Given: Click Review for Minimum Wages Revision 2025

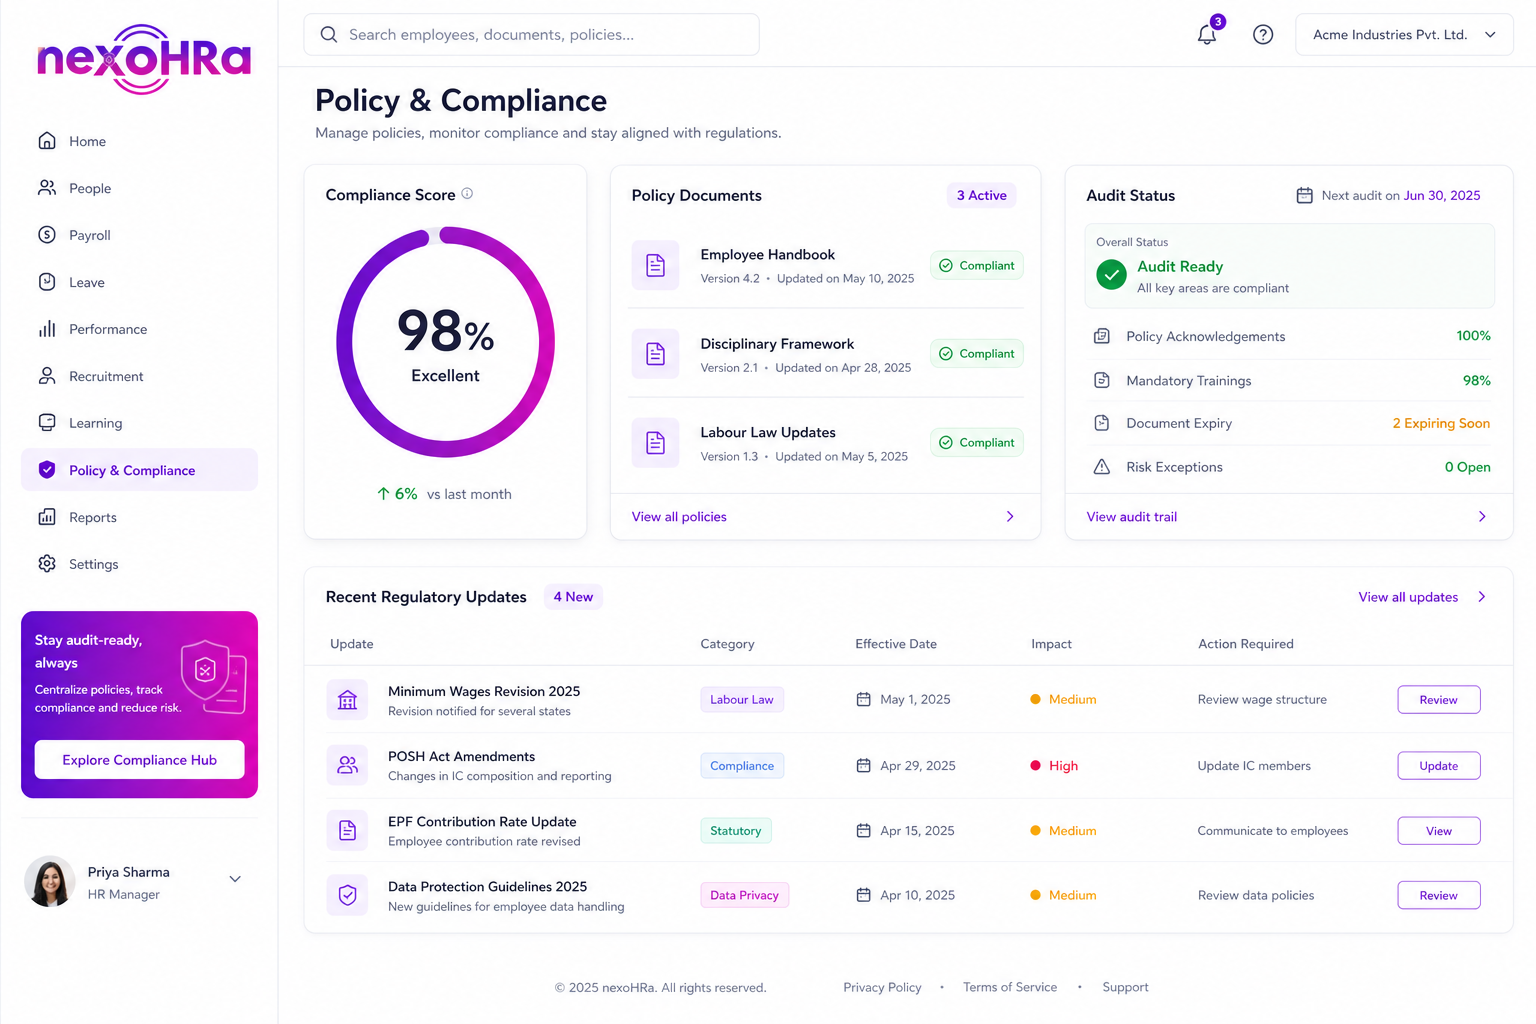Looking at the screenshot, I should click(x=1439, y=700).
